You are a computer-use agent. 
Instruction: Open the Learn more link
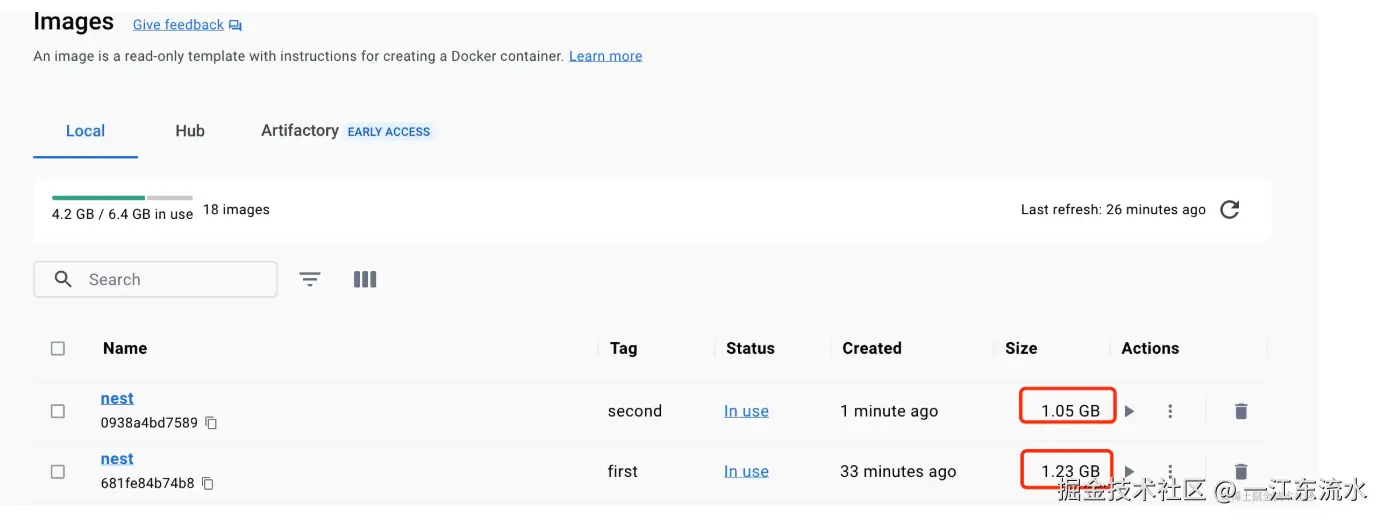tap(605, 56)
